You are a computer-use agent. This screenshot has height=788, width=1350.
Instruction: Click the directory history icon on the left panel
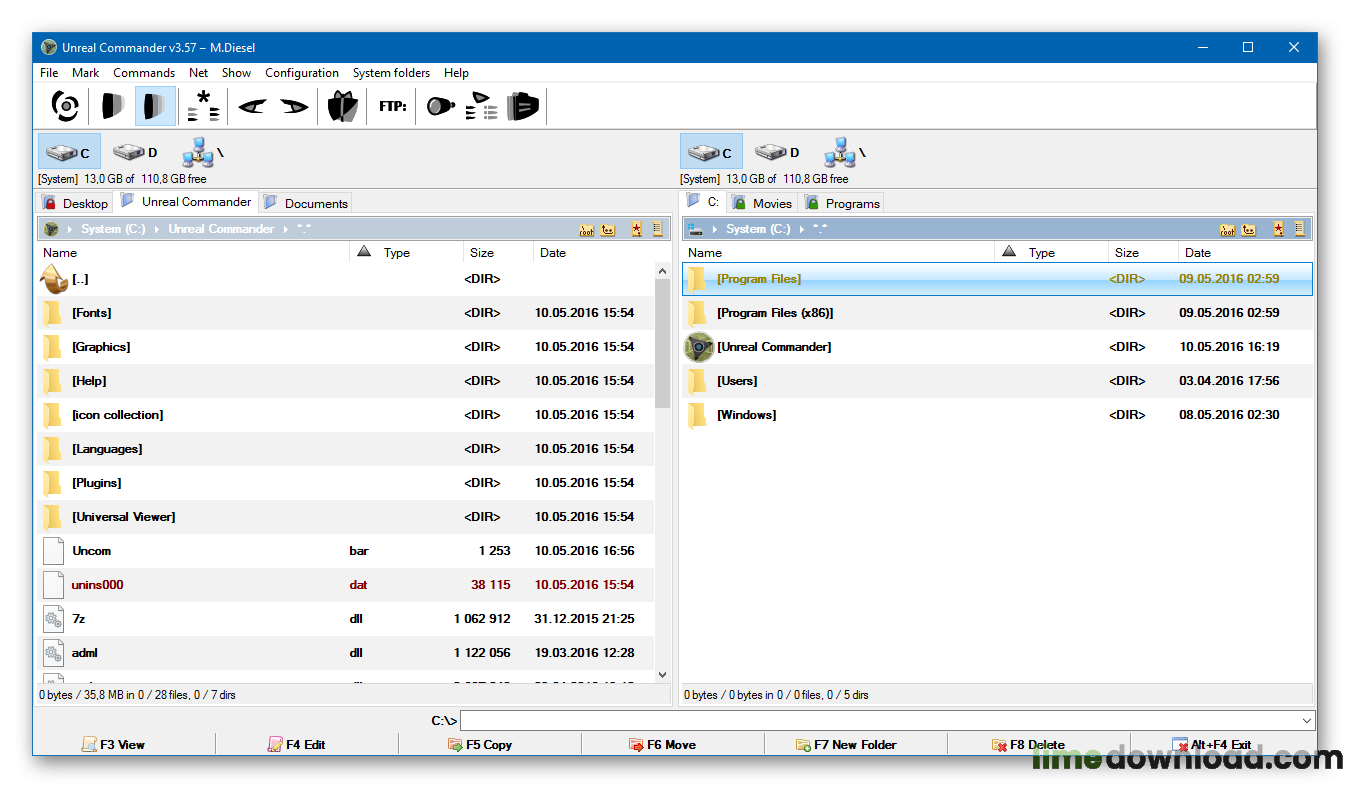[x=657, y=229]
